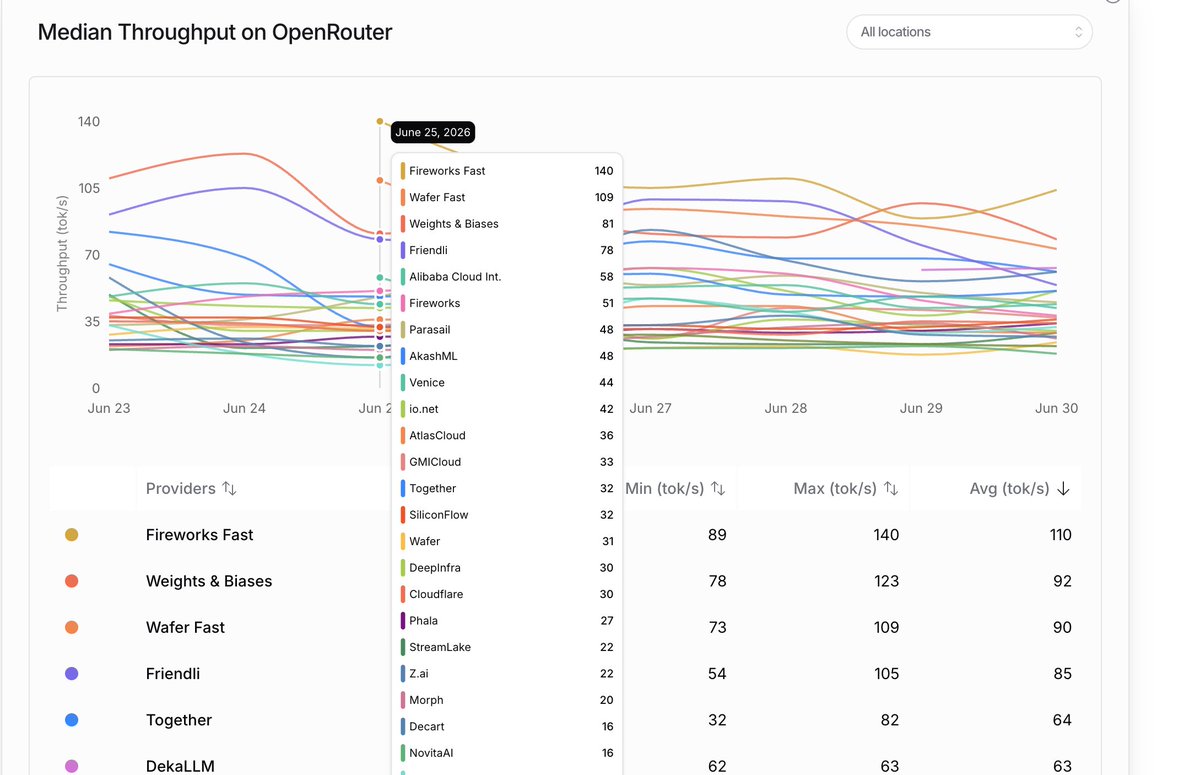
Task: Click Z.ai entry in tooltip
Action: pos(507,674)
